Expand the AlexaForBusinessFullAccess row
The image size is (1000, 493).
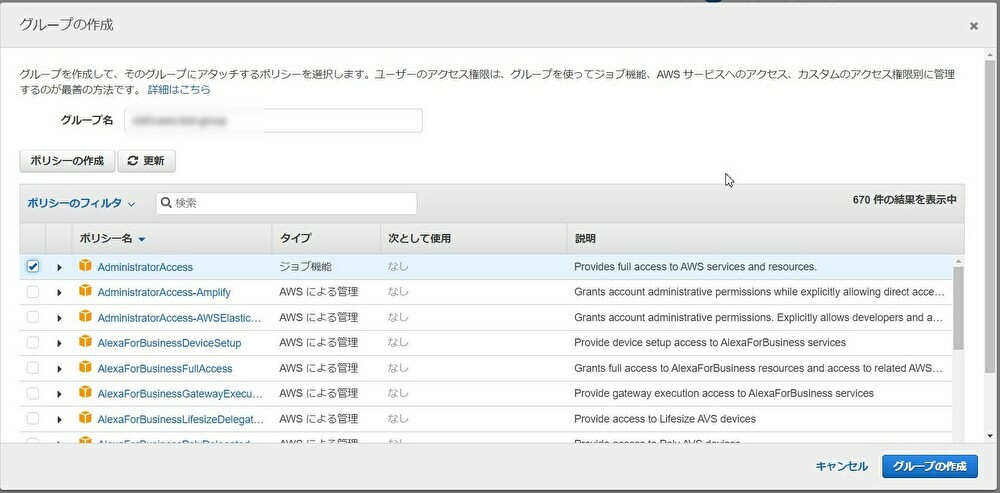(x=59, y=369)
